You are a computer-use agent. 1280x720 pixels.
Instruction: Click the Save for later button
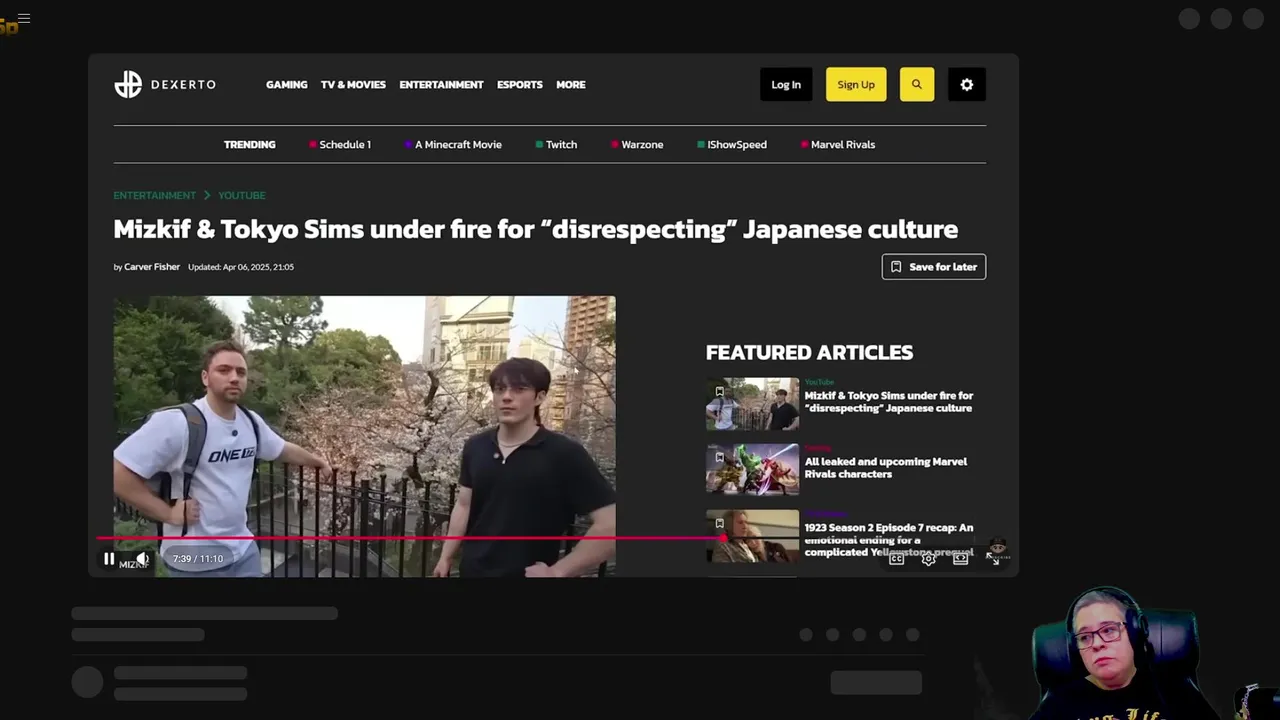(x=934, y=267)
